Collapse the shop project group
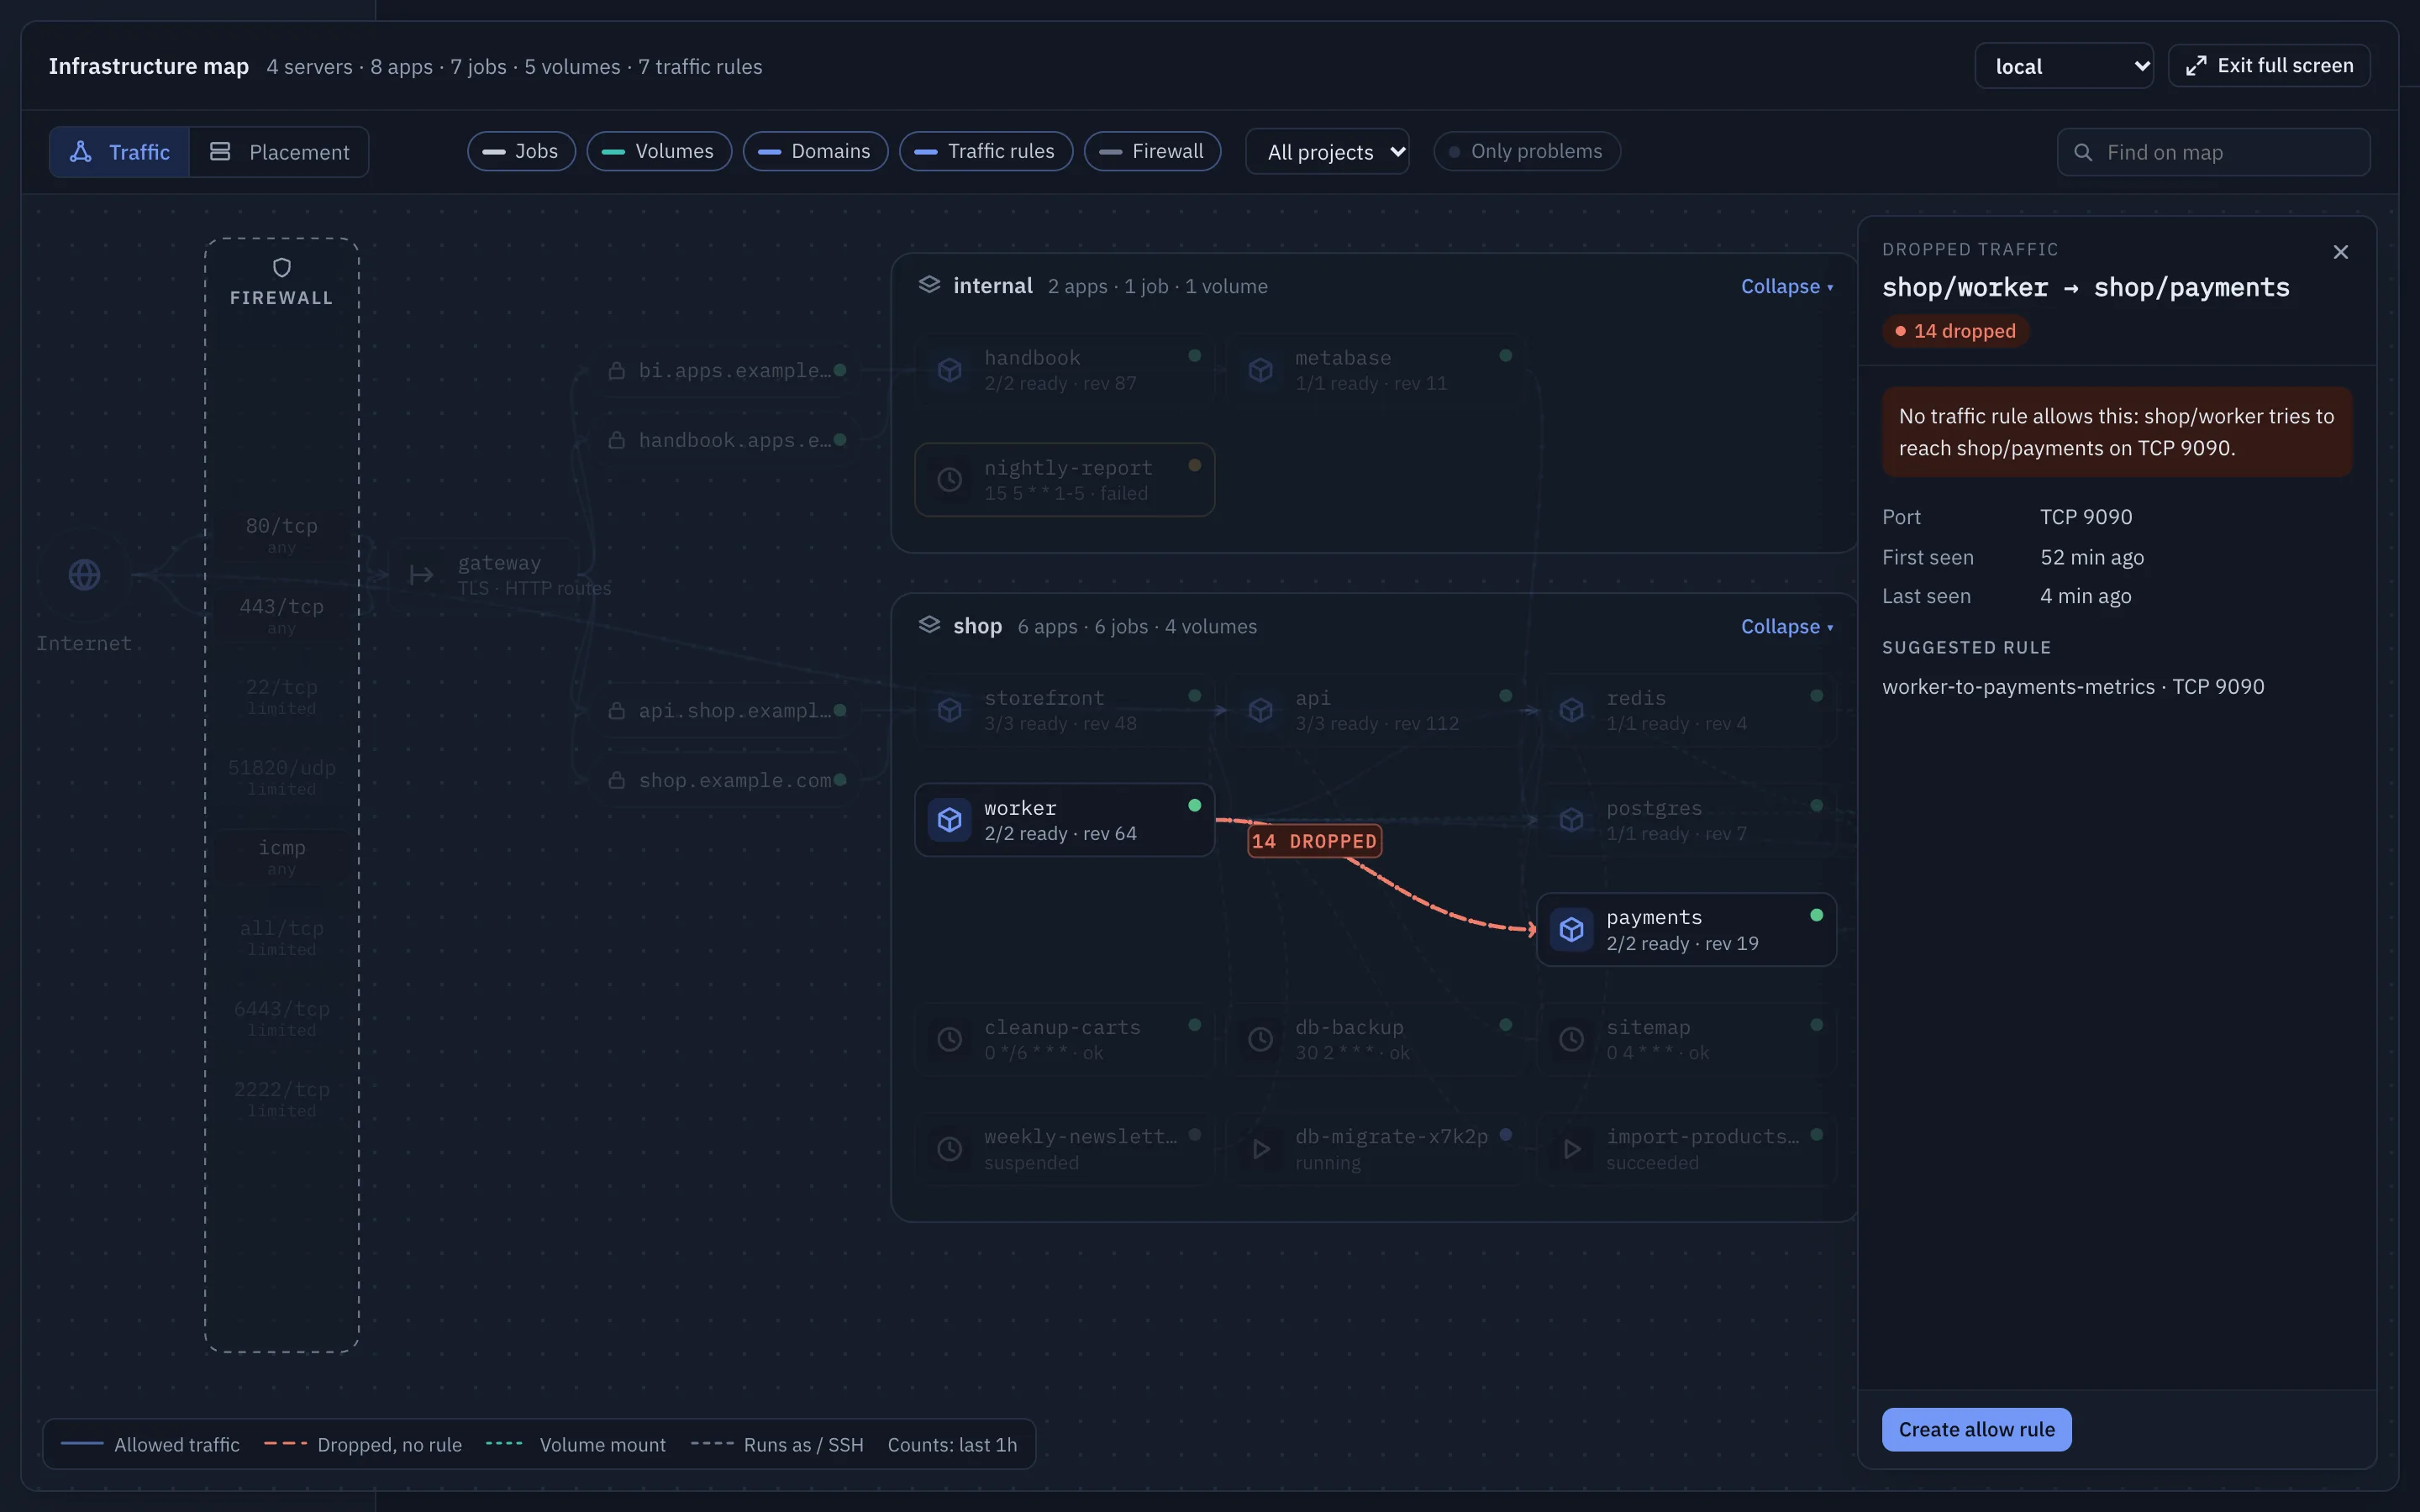2420x1512 pixels. (x=1787, y=626)
